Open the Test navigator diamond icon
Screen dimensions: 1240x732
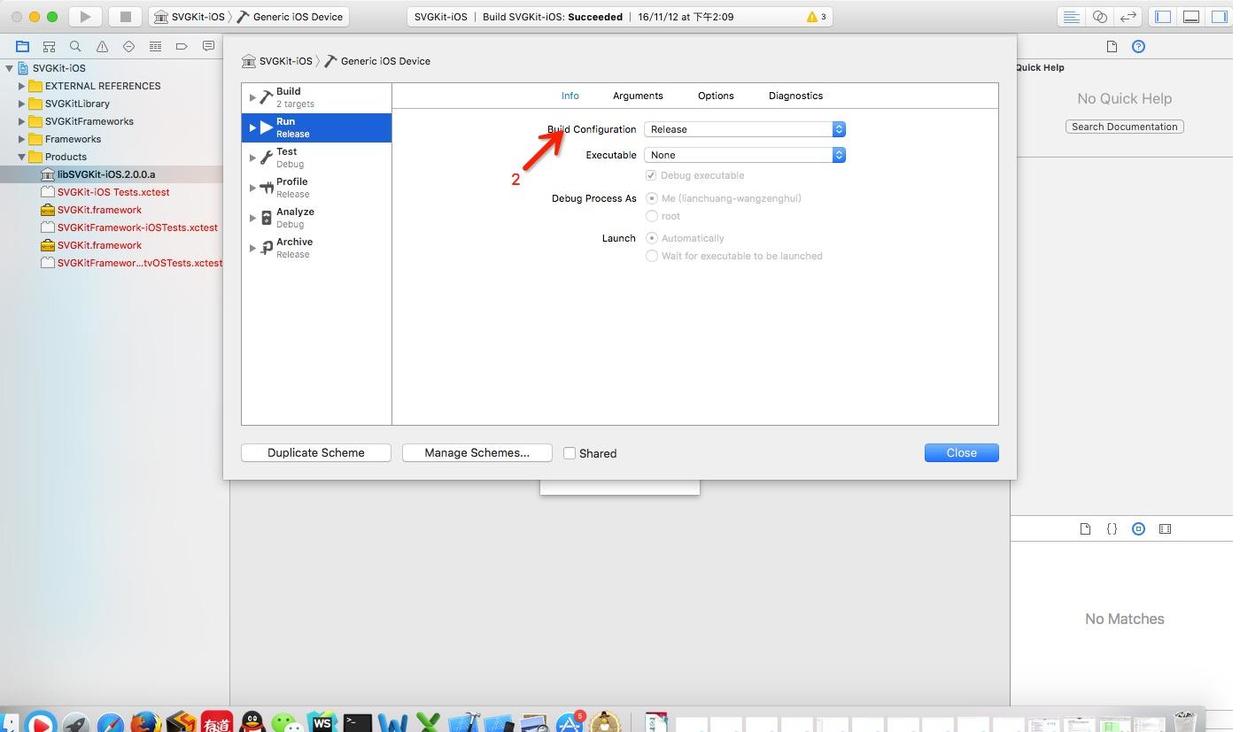point(129,46)
